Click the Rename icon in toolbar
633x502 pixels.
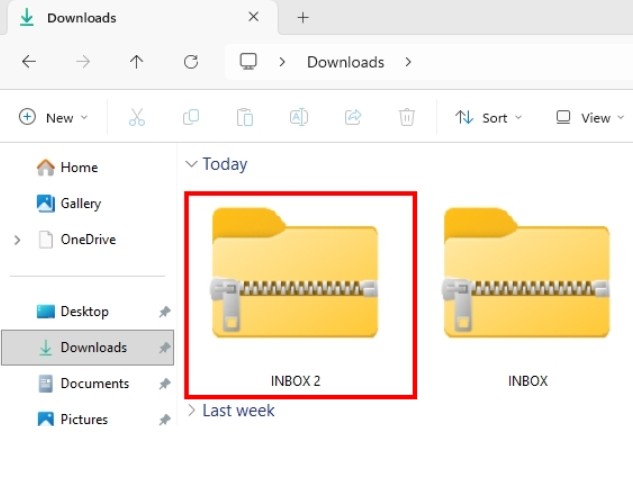point(298,117)
